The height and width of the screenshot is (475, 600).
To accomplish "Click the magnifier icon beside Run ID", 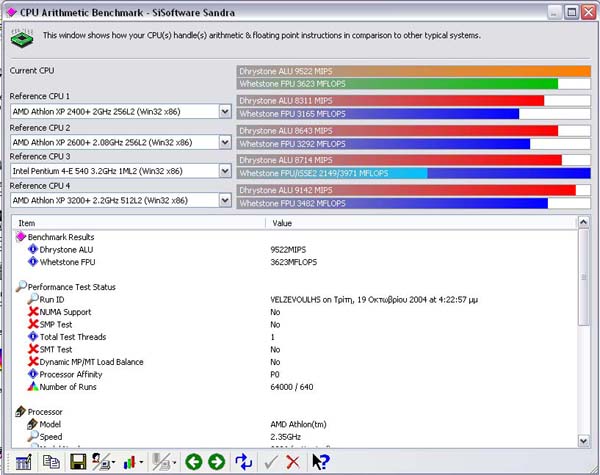I will point(33,299).
